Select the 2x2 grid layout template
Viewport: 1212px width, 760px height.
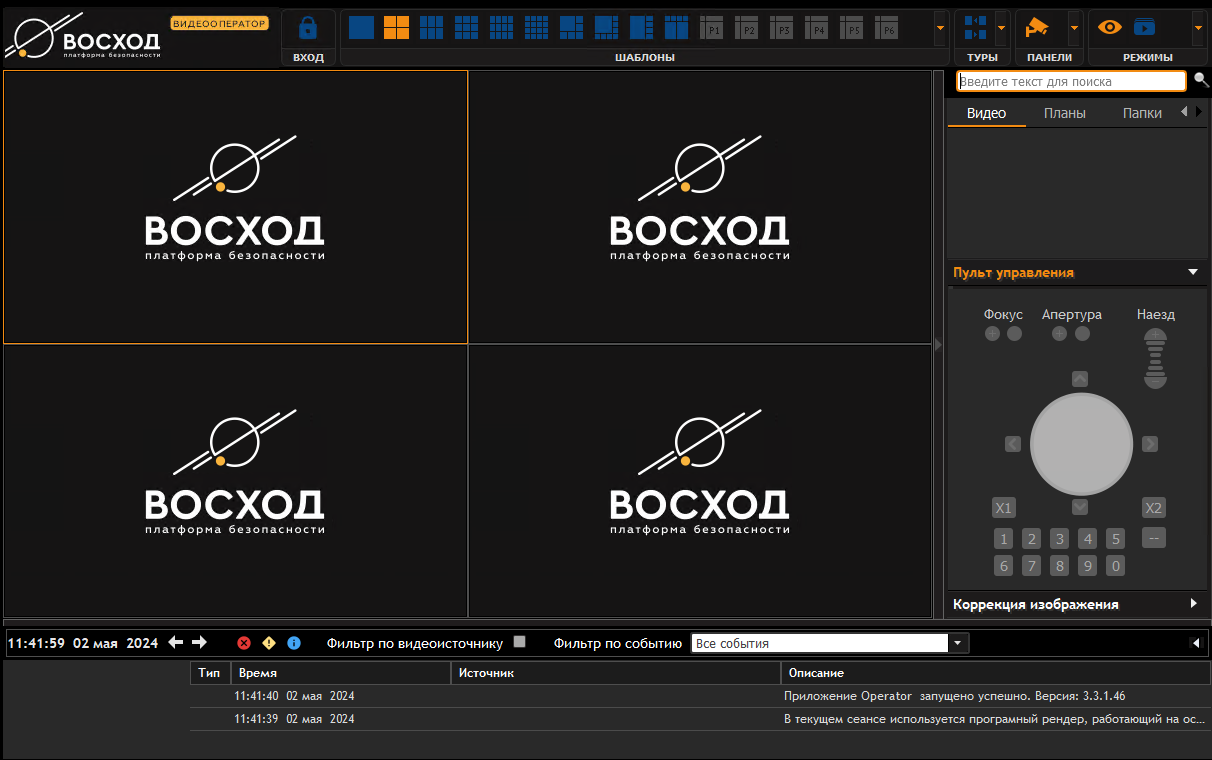[x=396, y=28]
